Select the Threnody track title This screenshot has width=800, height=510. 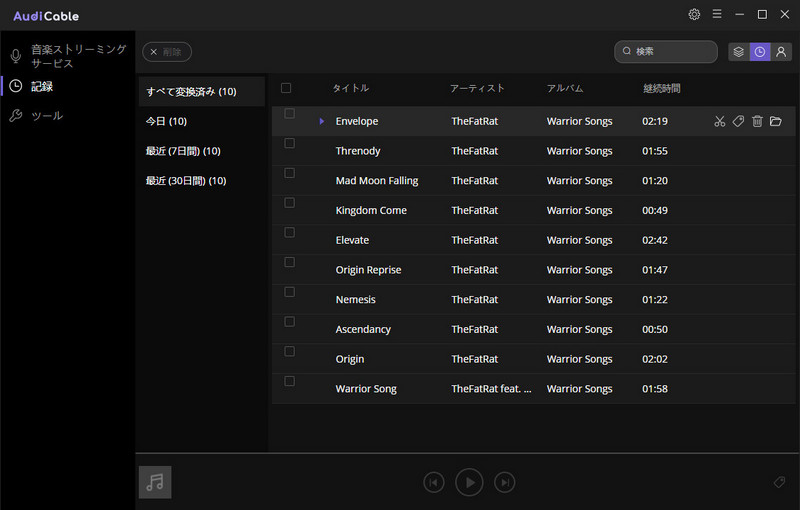358,151
